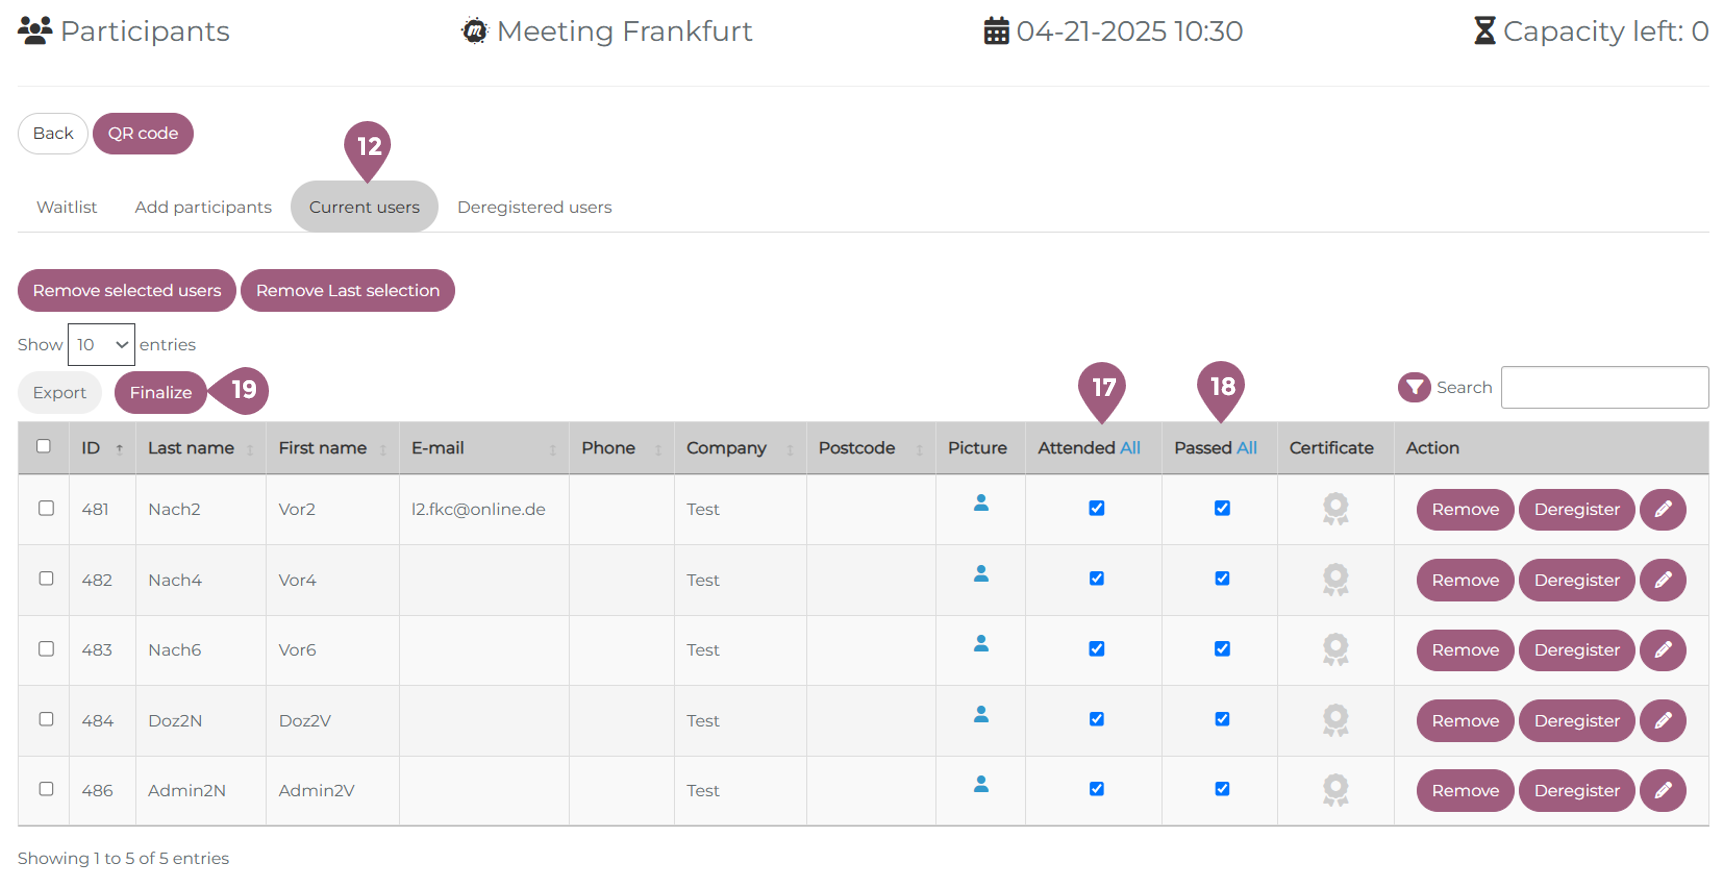Viewport: 1717px width, 886px height.
Task: Toggle the select-all checkbox in table header
Action: pos(44,446)
